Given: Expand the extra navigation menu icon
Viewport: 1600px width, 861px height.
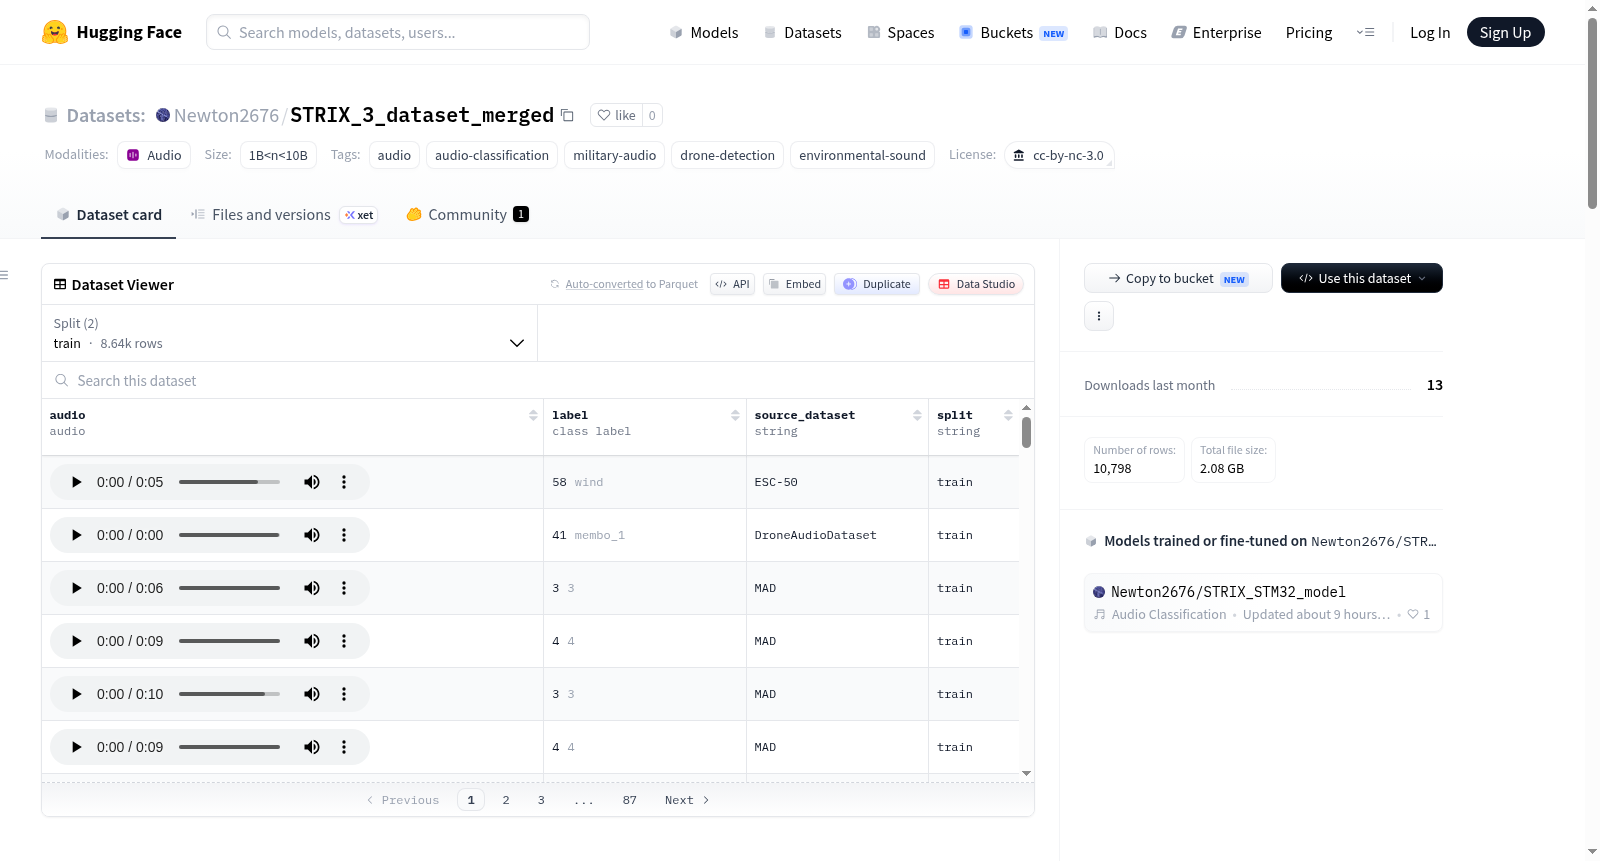Looking at the screenshot, I should tap(1365, 32).
